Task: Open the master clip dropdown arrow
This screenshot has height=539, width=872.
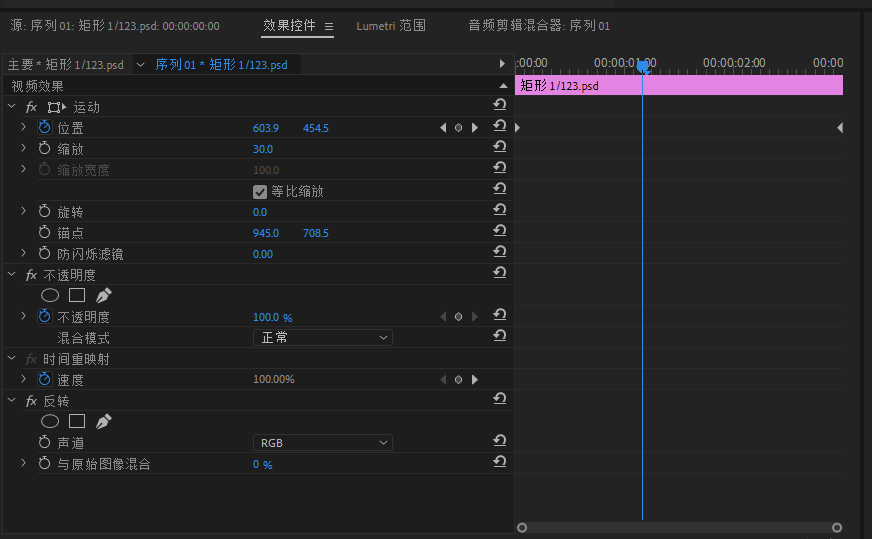Action: (x=141, y=65)
